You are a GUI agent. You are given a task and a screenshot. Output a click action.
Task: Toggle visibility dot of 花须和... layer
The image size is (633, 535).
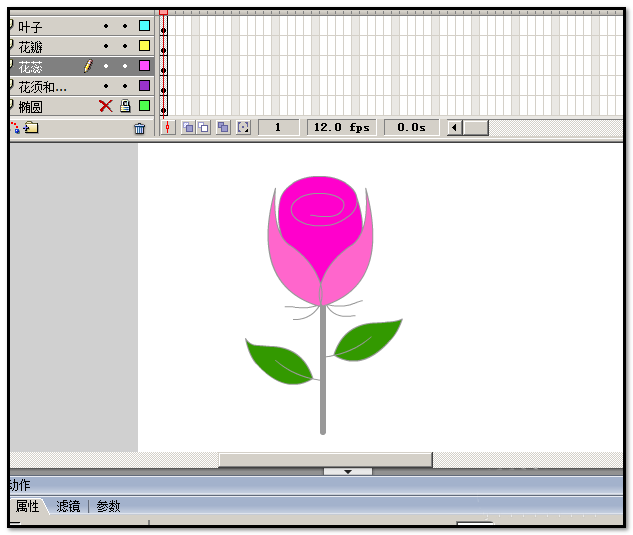tap(106, 86)
